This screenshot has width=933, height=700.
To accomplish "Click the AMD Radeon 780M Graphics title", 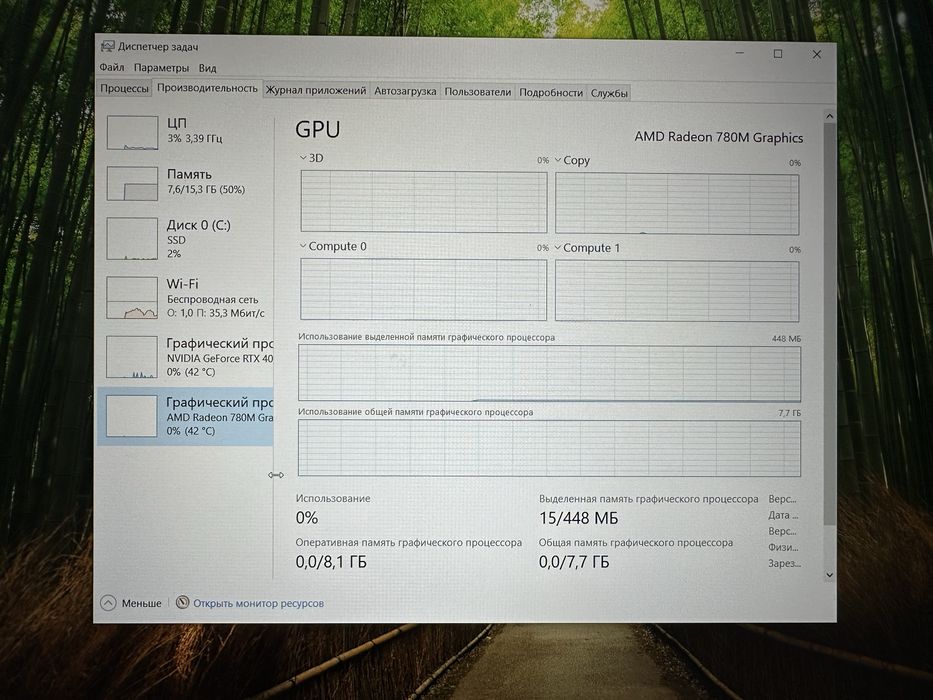I will coord(718,137).
